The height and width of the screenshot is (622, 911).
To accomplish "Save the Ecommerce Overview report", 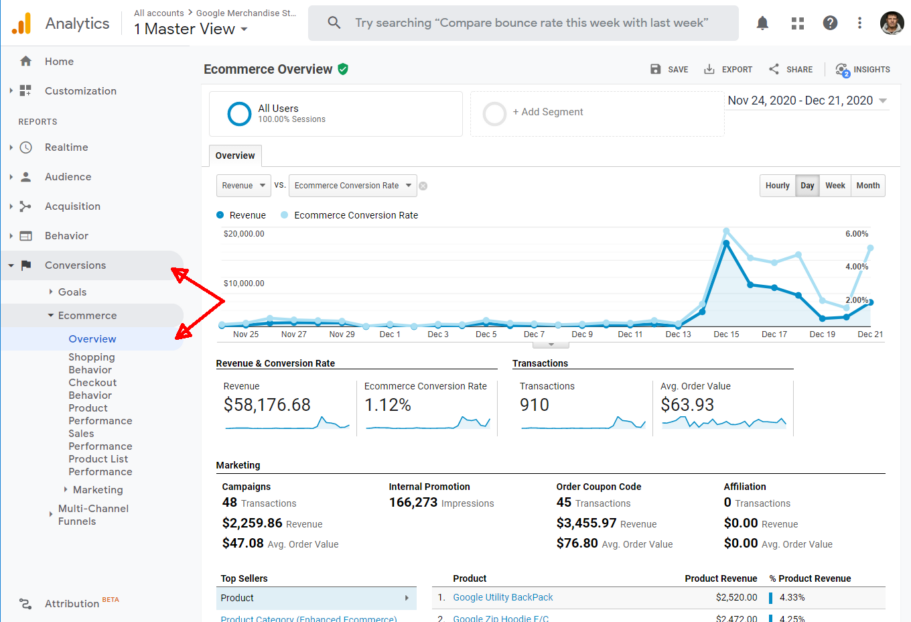I will coord(668,69).
